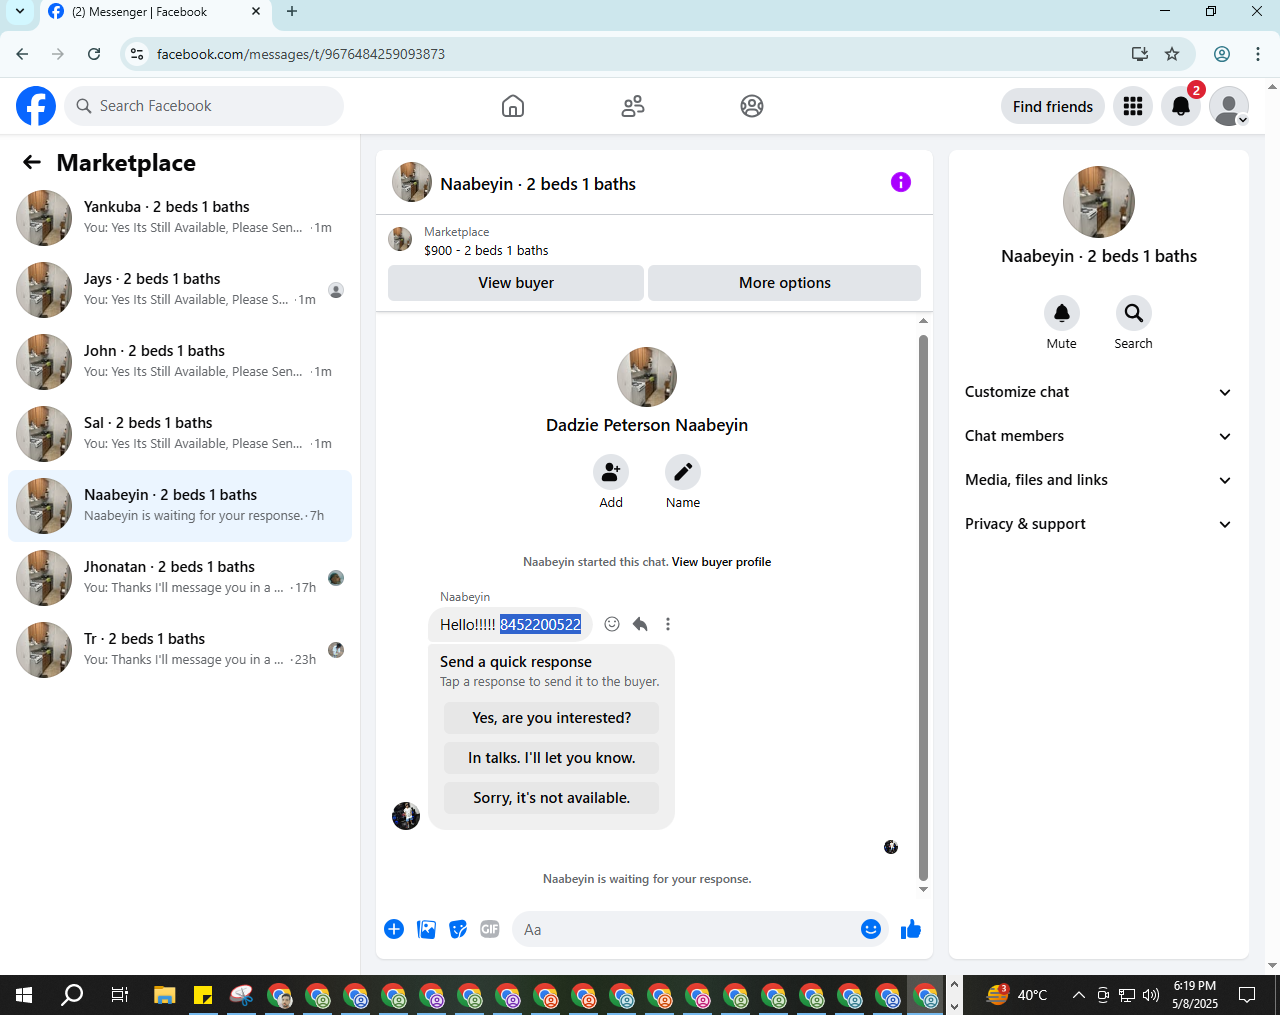
Task: Choose a GIF in composer
Action: [490, 929]
